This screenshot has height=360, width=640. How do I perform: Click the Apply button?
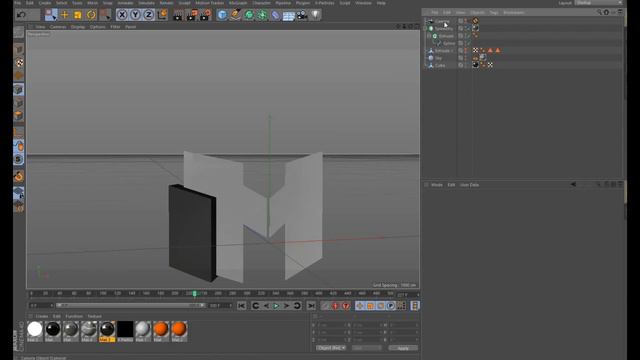pyautogui.click(x=403, y=348)
